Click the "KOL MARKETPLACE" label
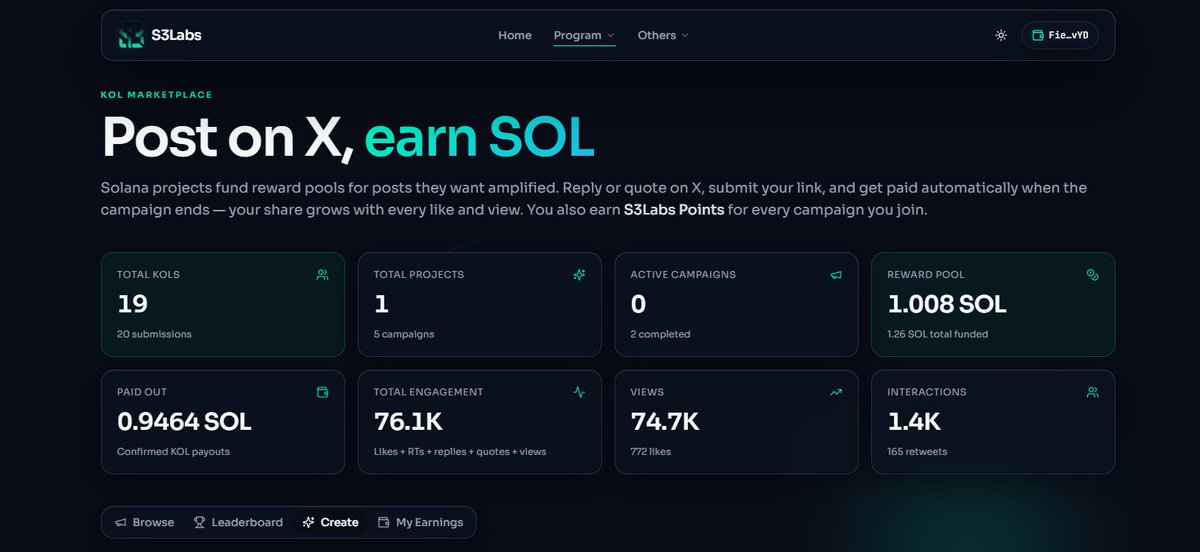Viewport: 1200px width, 552px height. pyautogui.click(x=157, y=95)
